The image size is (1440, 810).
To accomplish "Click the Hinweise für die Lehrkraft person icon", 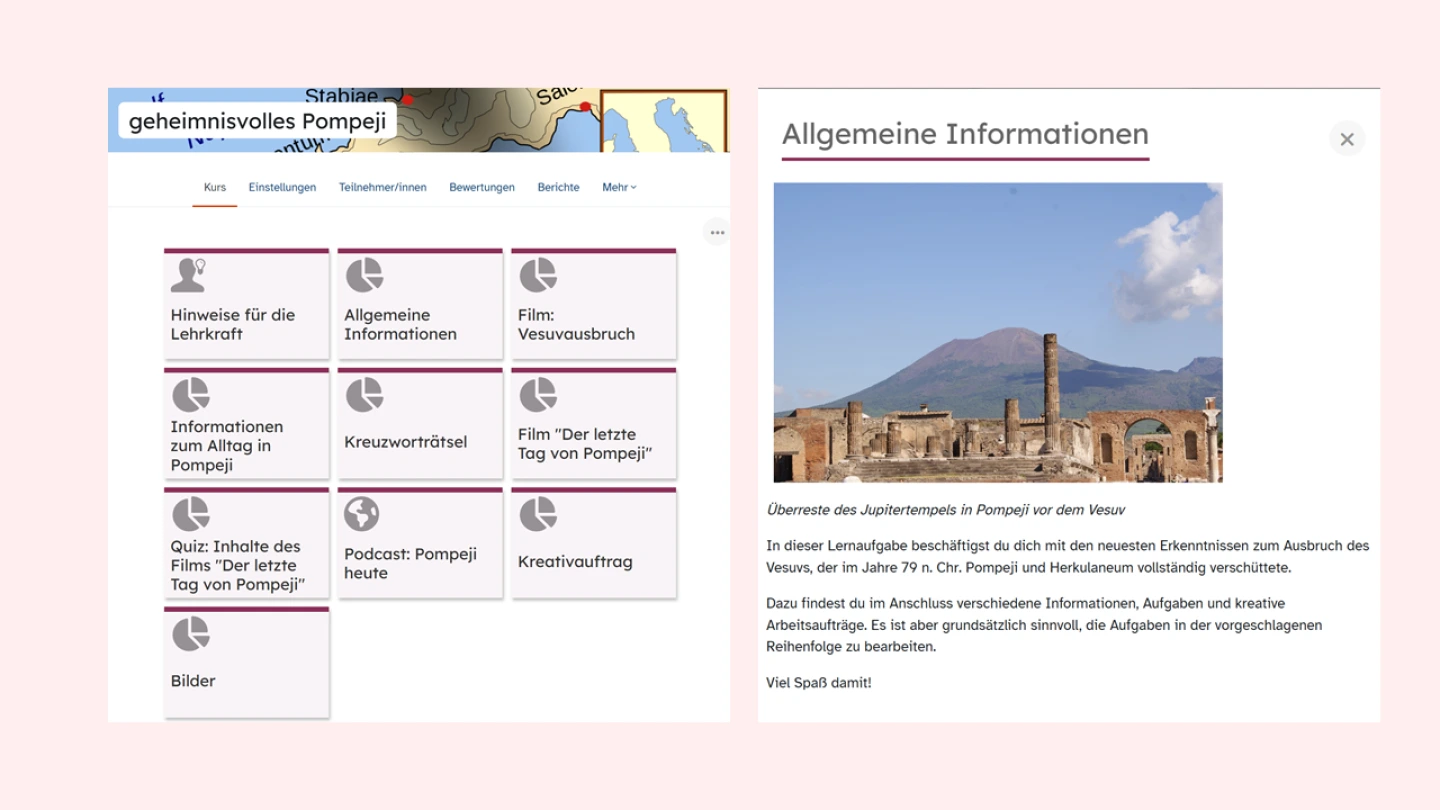I will click(x=188, y=275).
